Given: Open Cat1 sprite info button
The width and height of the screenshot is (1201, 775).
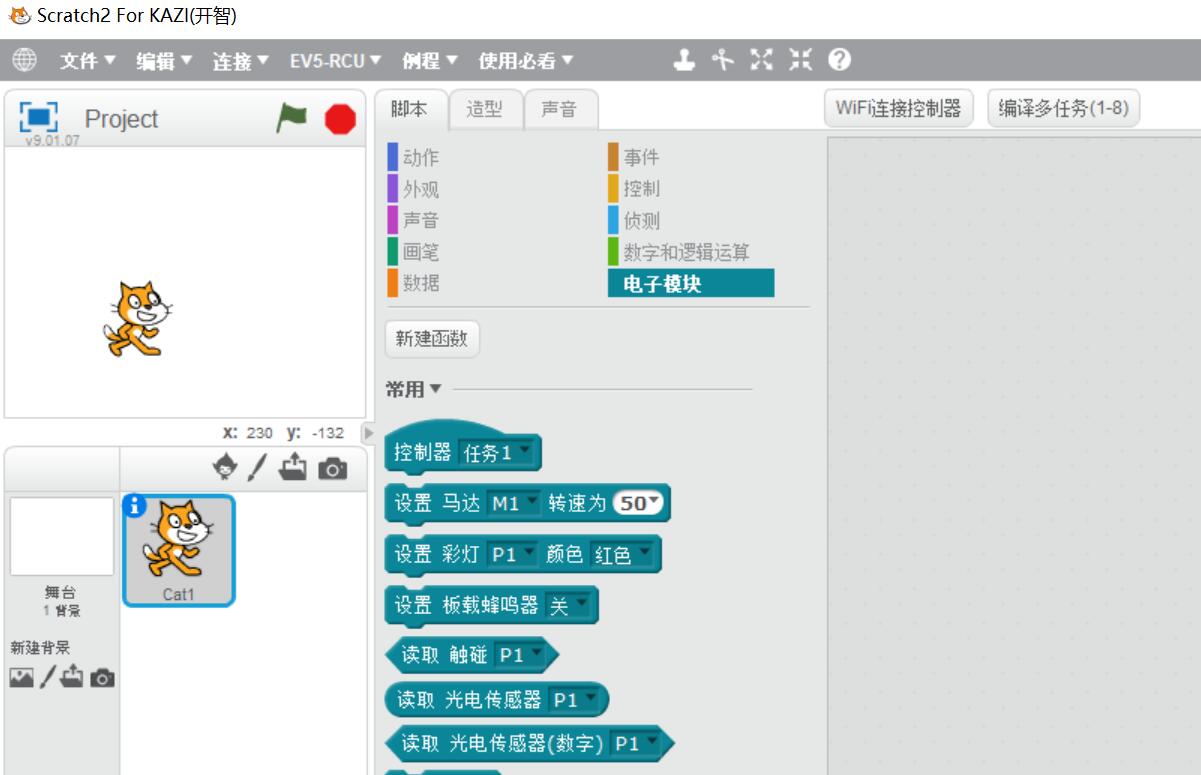Looking at the screenshot, I should point(134,507).
